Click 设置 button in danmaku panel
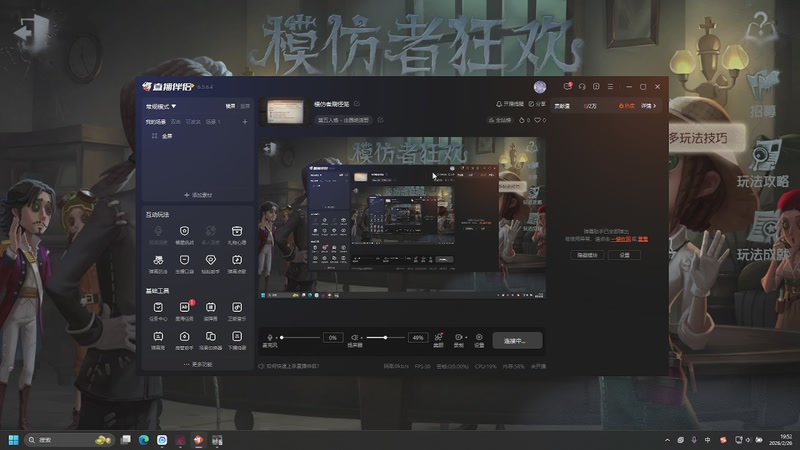This screenshot has height=450, width=800. [624, 255]
